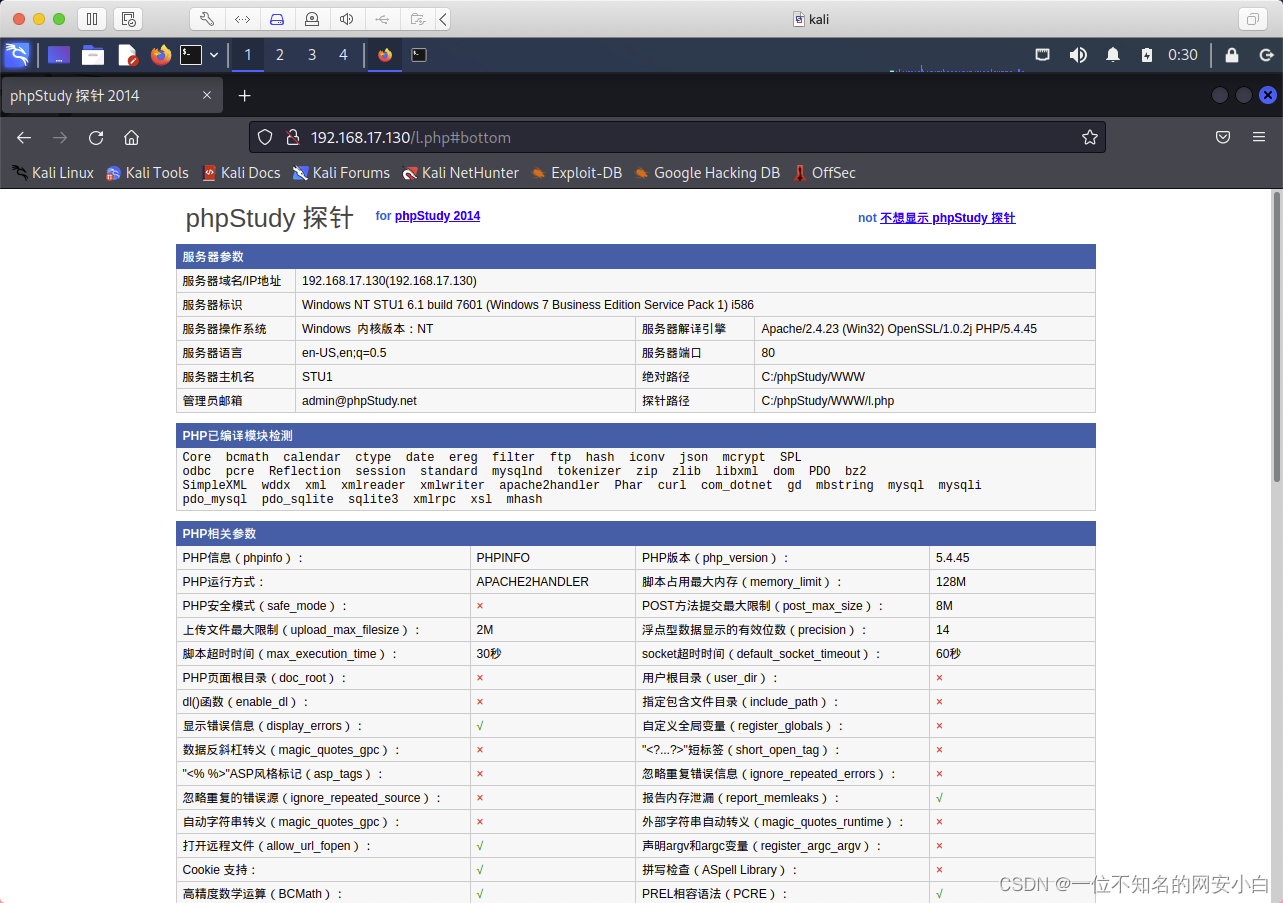Switch to workspace 4
Image resolution: width=1283 pixels, height=903 pixels.
pos(344,55)
